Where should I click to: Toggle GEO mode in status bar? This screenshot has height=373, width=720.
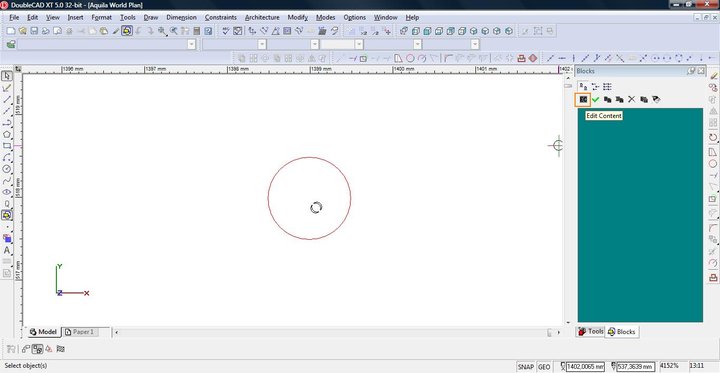click(544, 367)
